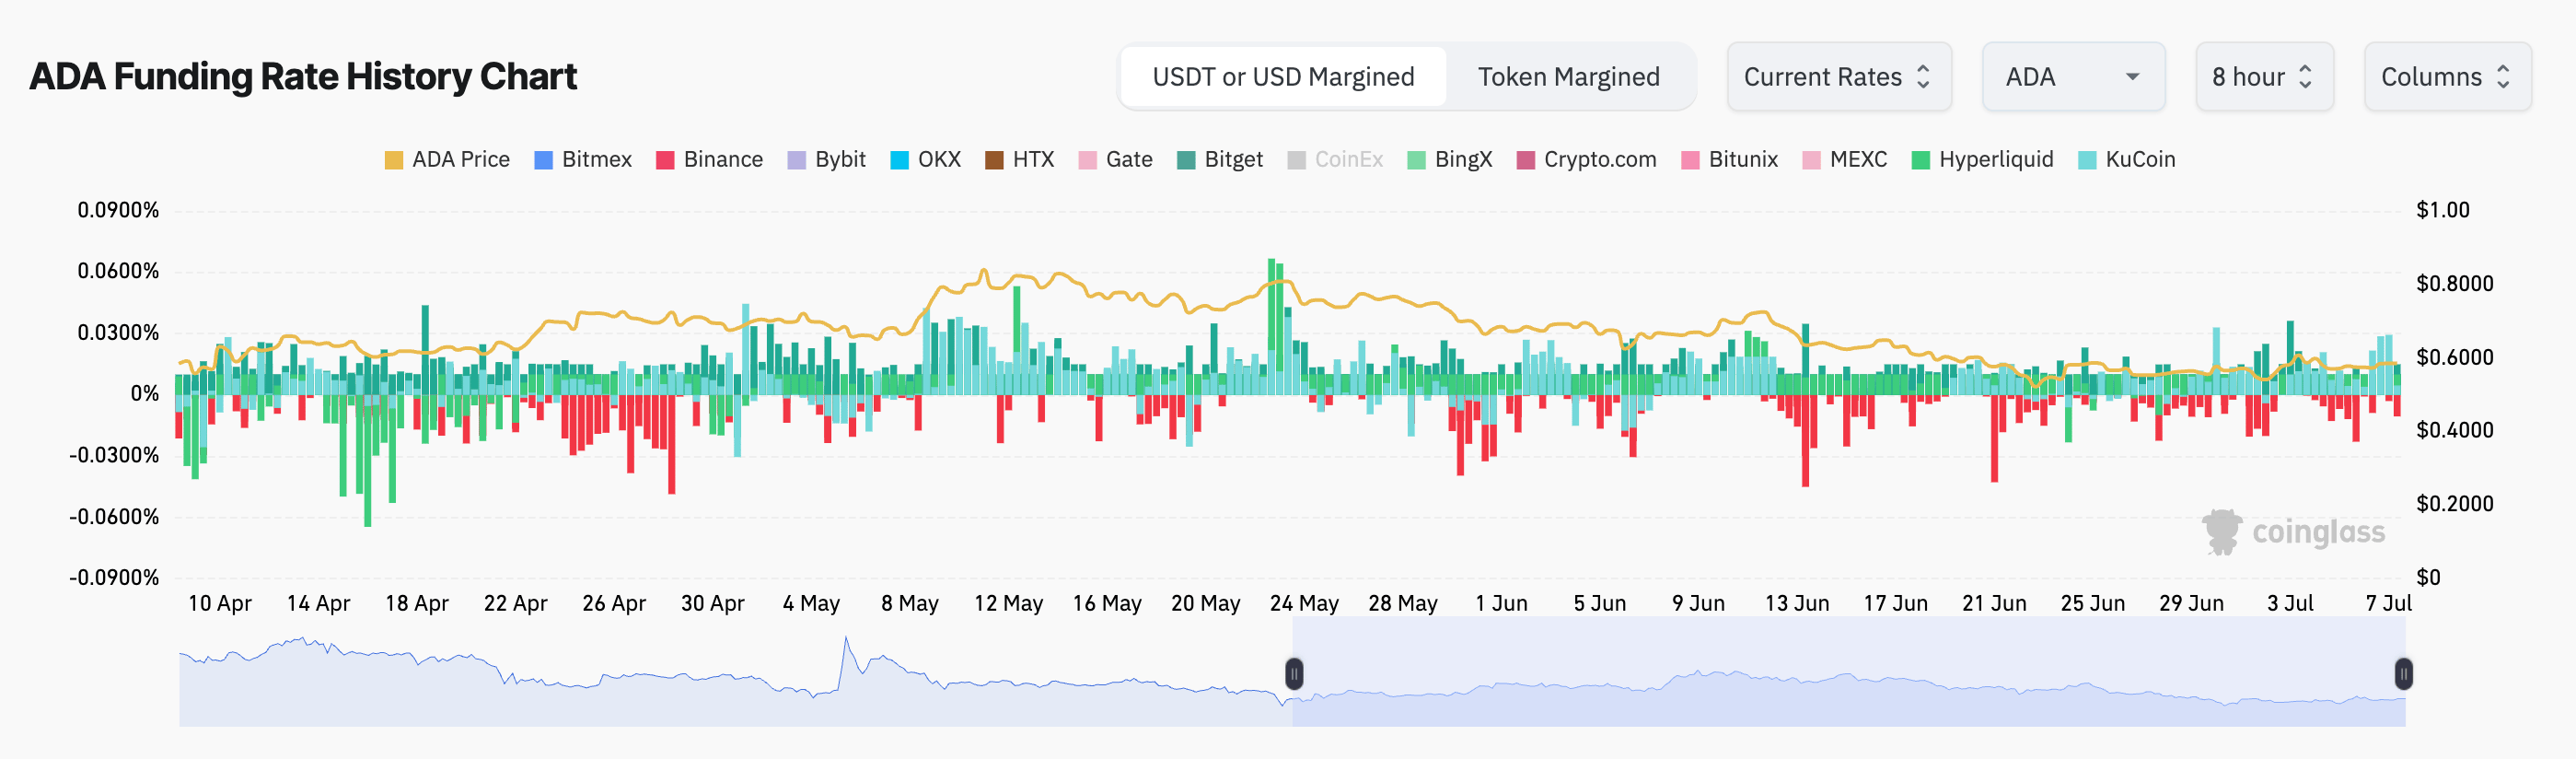Toggle Bitunix series in legend

1729,160
